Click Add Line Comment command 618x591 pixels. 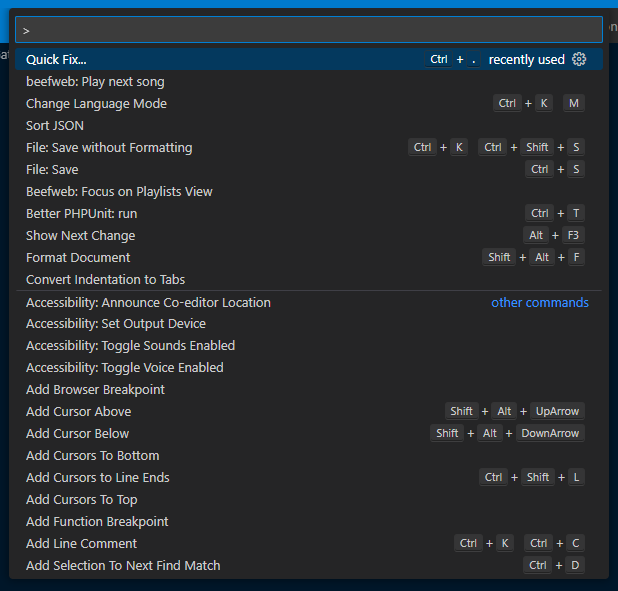pos(81,544)
